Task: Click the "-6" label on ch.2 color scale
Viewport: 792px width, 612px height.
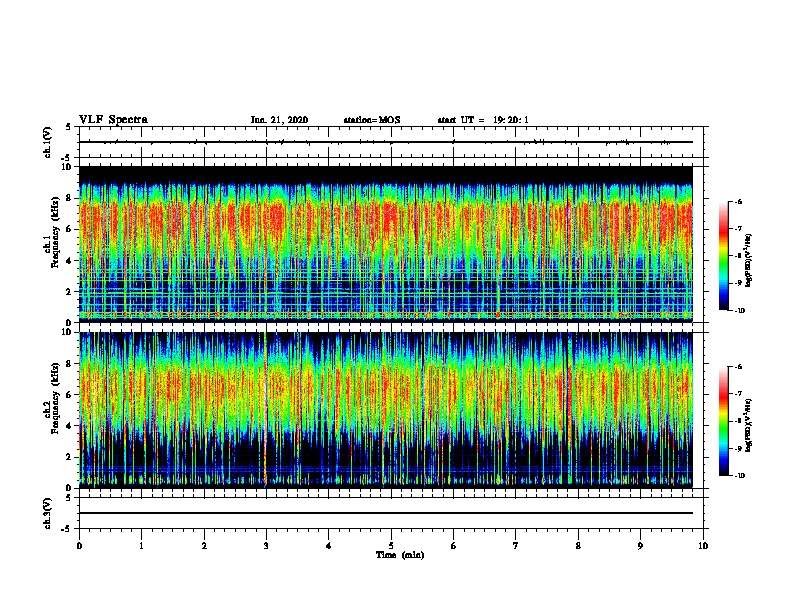Action: pos(738,367)
